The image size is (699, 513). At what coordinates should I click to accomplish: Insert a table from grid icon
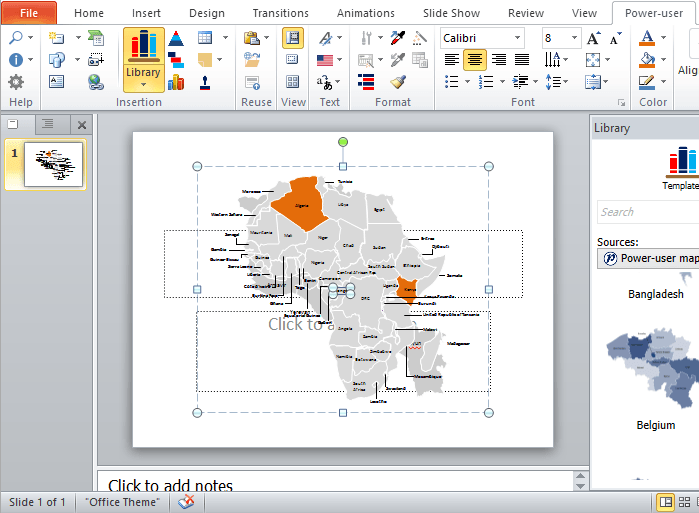coord(205,38)
